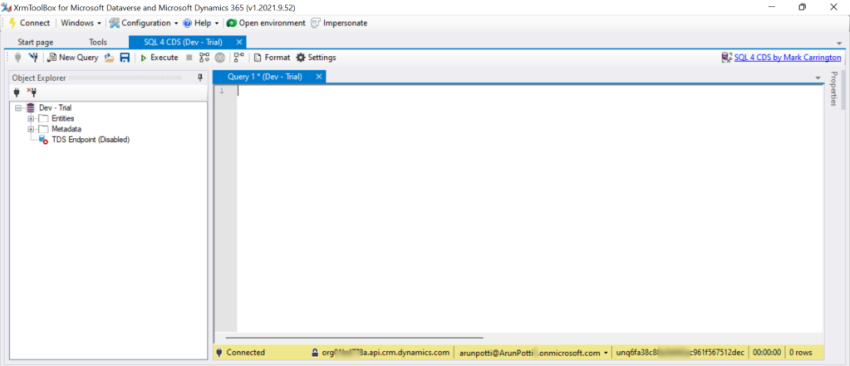Click the api.crm.dynamics.com server URL
Viewport: 850px width, 366px height.
386,352
